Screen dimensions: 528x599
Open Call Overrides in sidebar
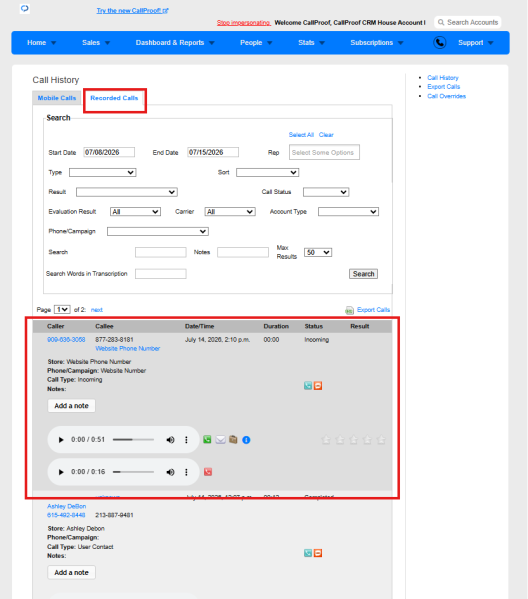[446, 96]
